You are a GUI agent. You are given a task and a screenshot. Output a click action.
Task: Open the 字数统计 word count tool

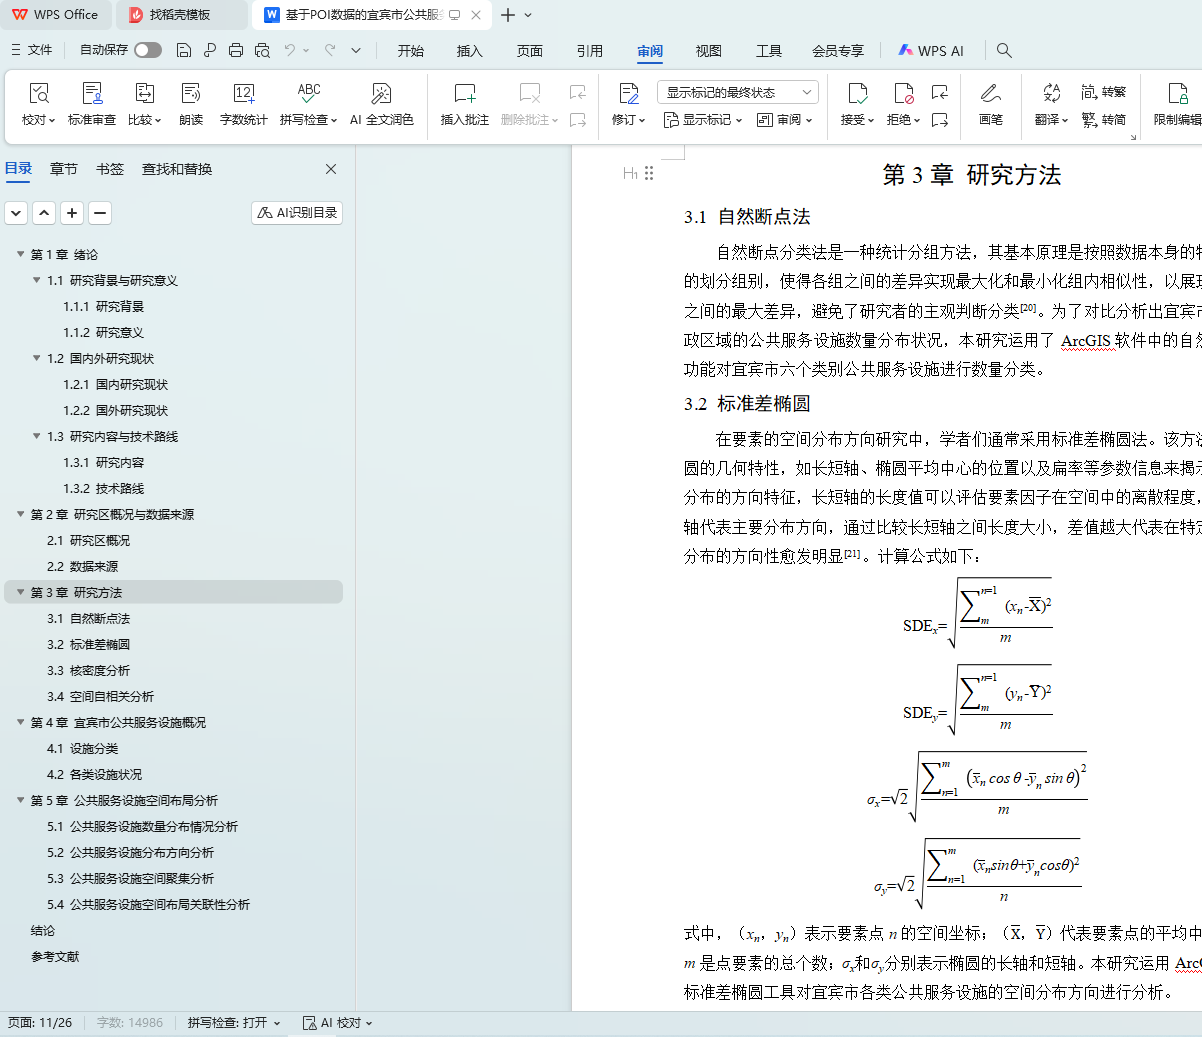243,94
